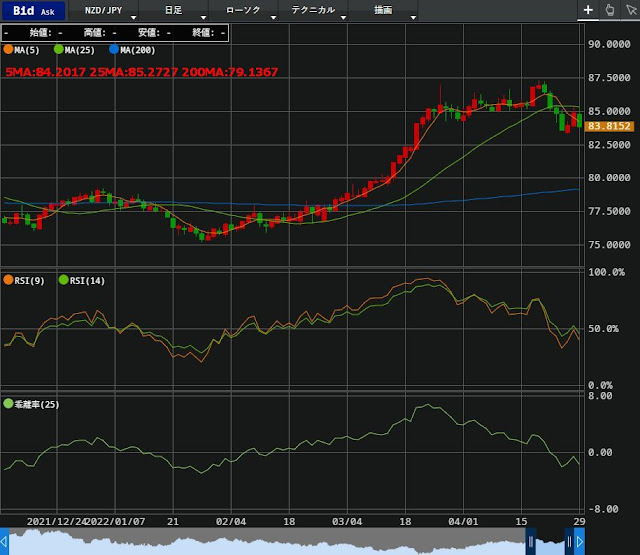This screenshot has width=640, height=555.
Task: Click the 8.00 deviation axis label
Action: click(600, 396)
